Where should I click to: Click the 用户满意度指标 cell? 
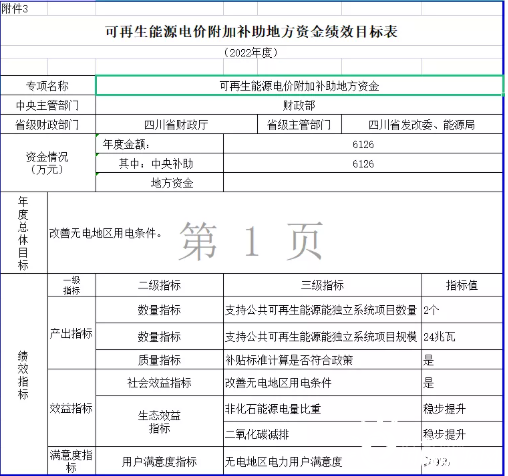(x=159, y=461)
